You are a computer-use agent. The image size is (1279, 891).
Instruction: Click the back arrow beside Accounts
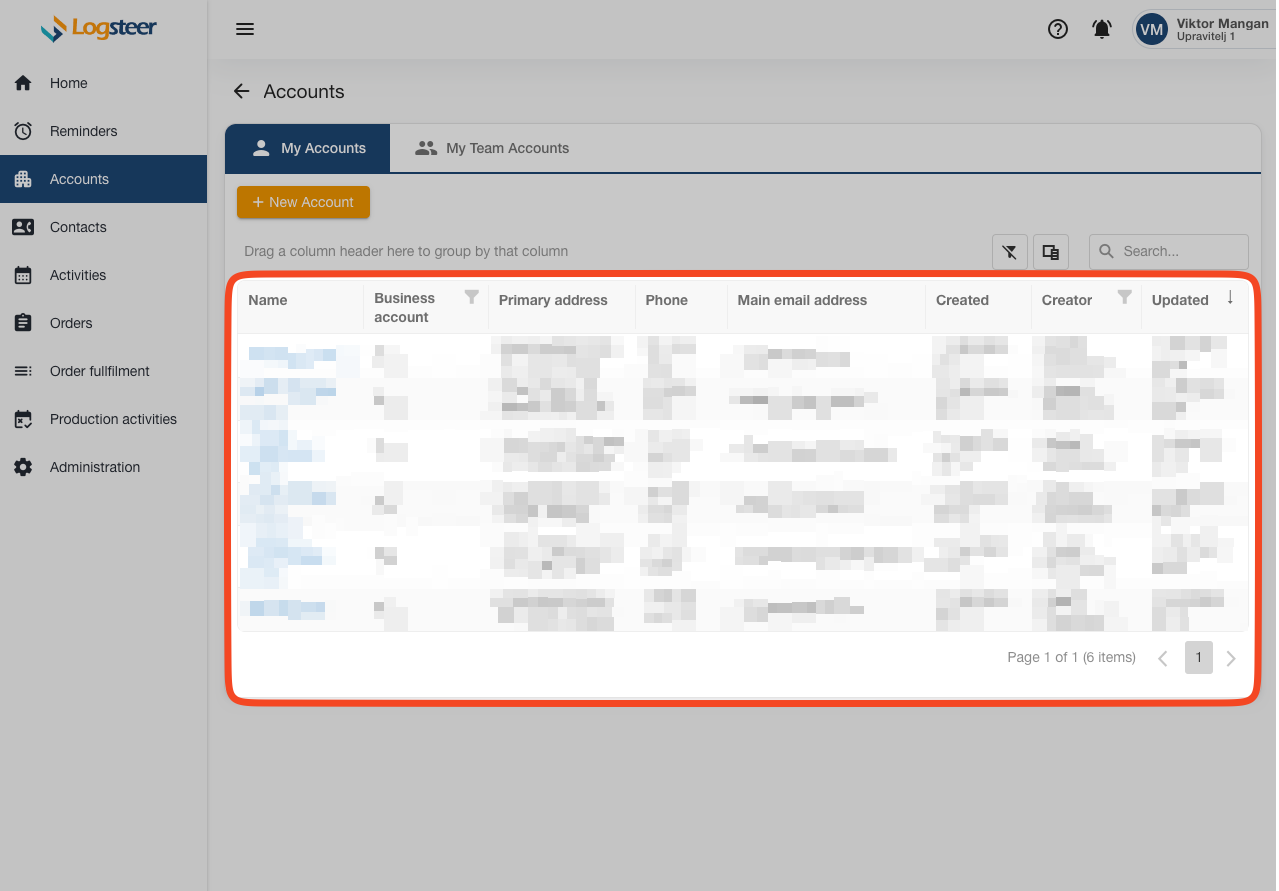241,92
